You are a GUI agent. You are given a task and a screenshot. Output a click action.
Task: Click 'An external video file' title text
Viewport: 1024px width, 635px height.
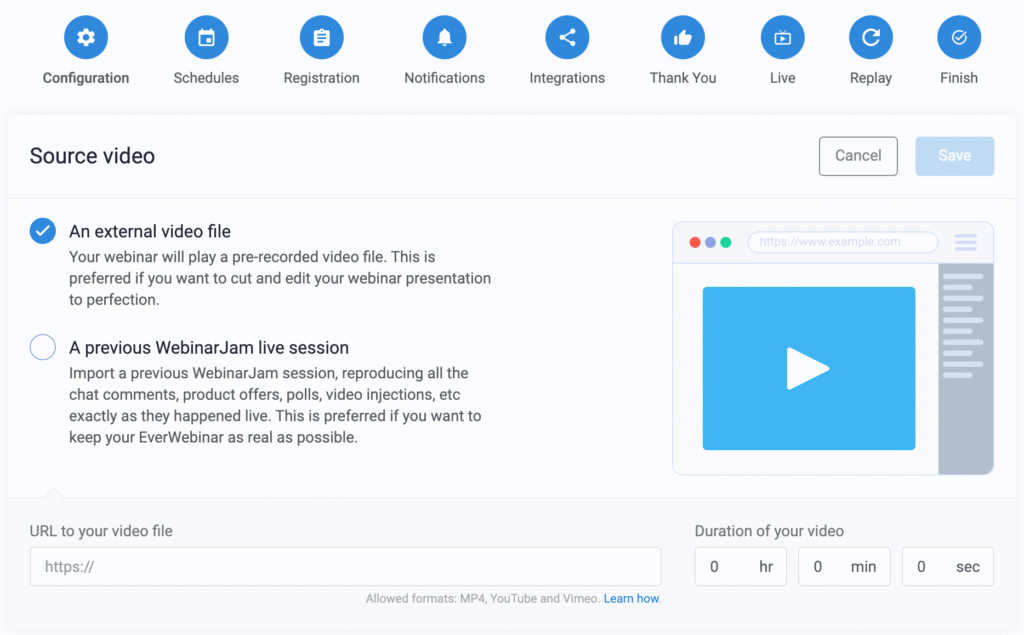tap(150, 231)
